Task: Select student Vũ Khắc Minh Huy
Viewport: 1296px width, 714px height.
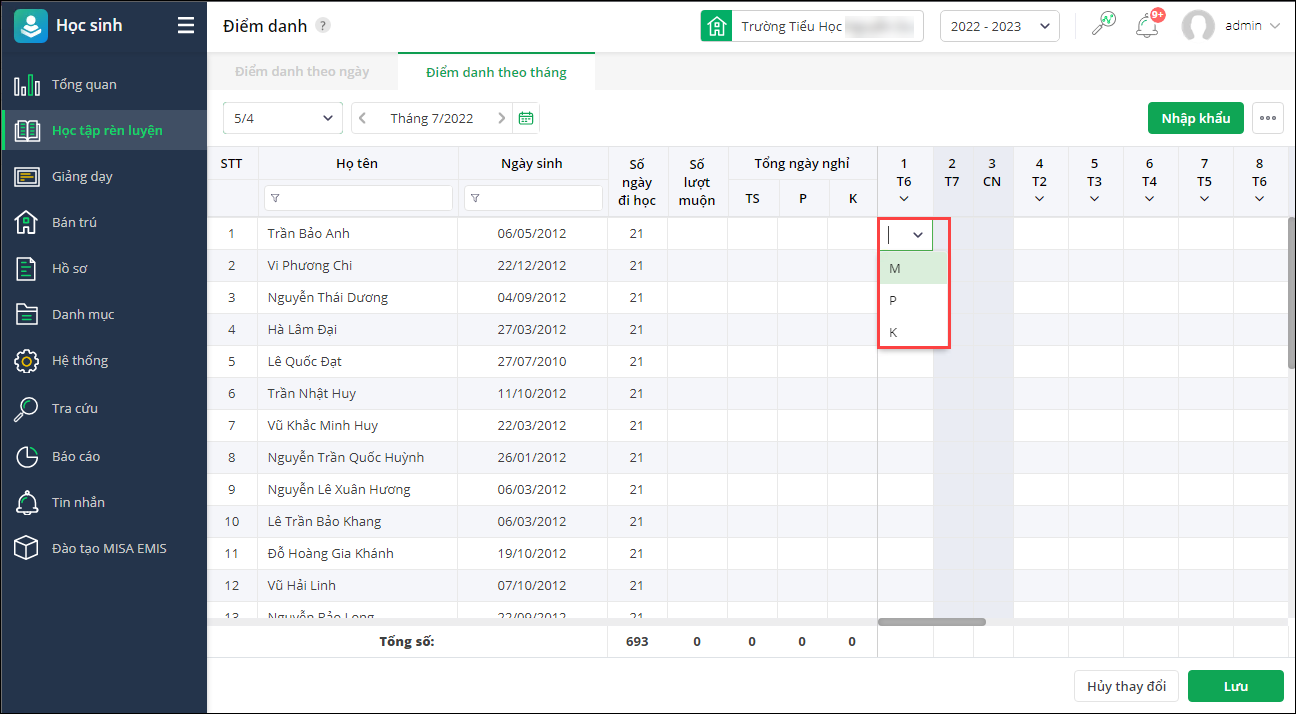Action: pyautogui.click(x=322, y=425)
